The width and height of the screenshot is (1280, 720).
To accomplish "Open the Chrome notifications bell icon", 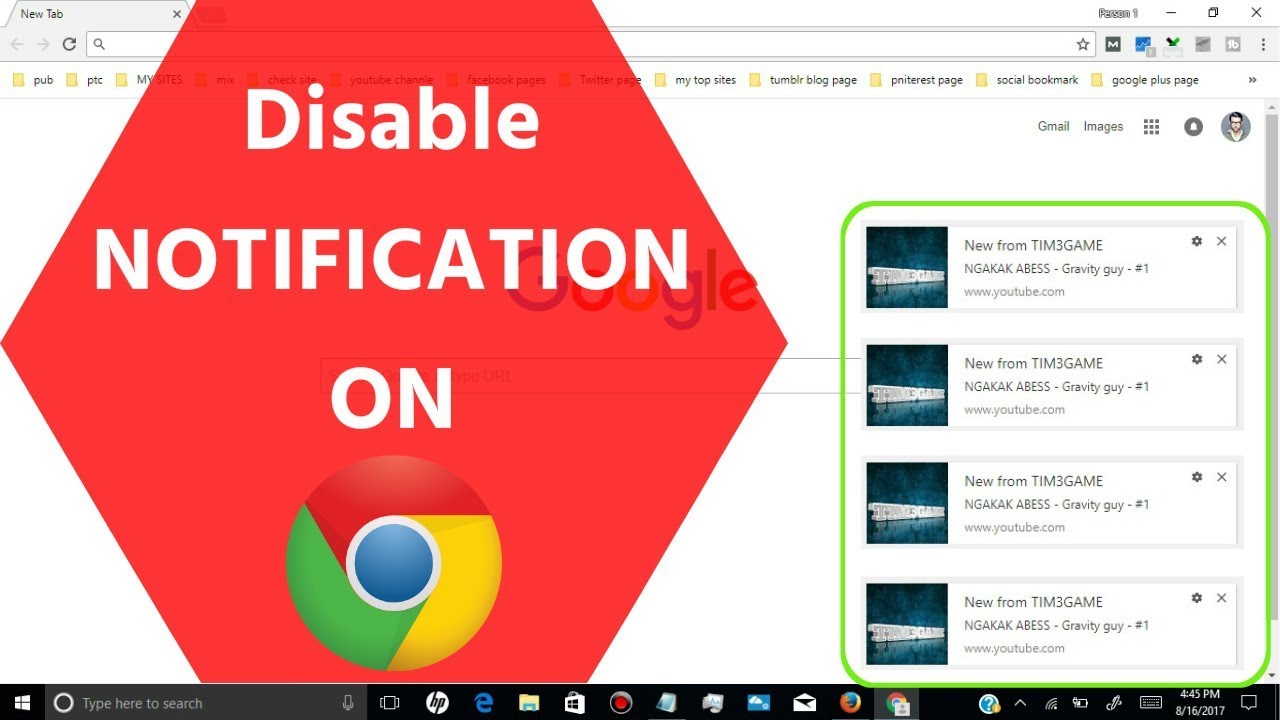I will 1193,126.
